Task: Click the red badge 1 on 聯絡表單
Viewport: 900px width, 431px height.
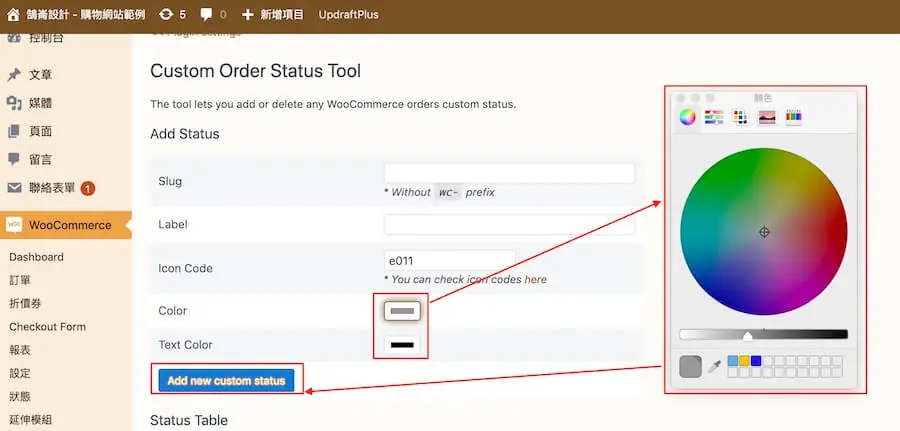Action: point(88,188)
